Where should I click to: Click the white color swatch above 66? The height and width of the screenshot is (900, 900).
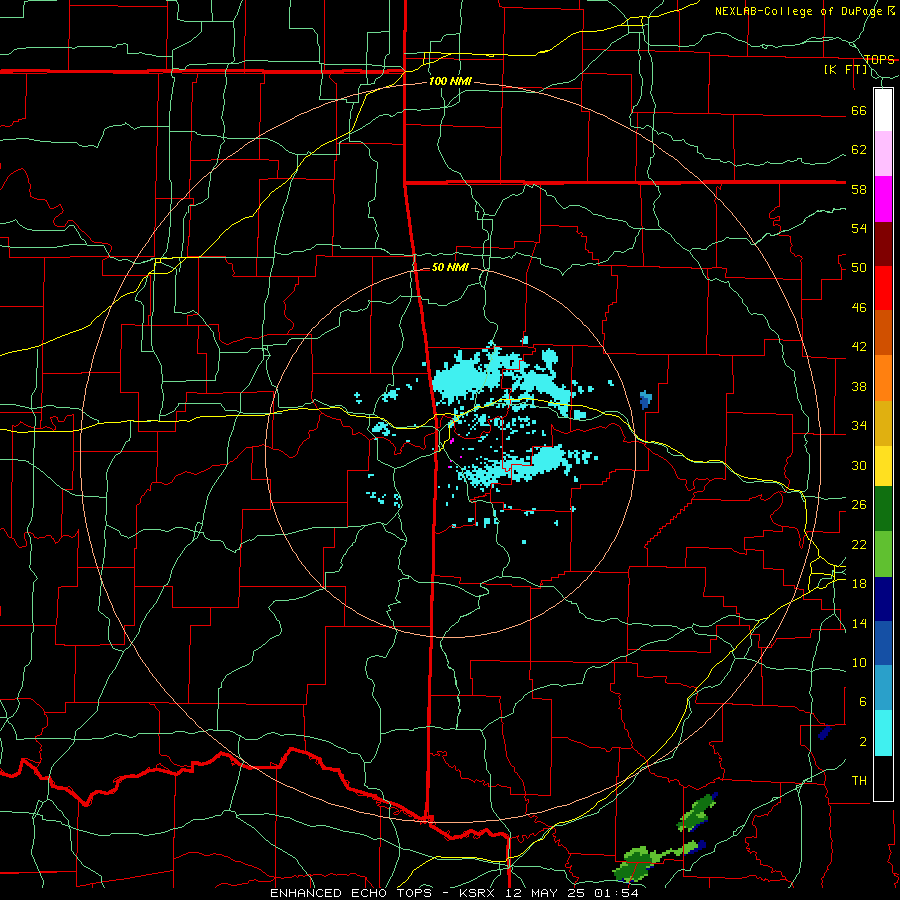(x=883, y=110)
